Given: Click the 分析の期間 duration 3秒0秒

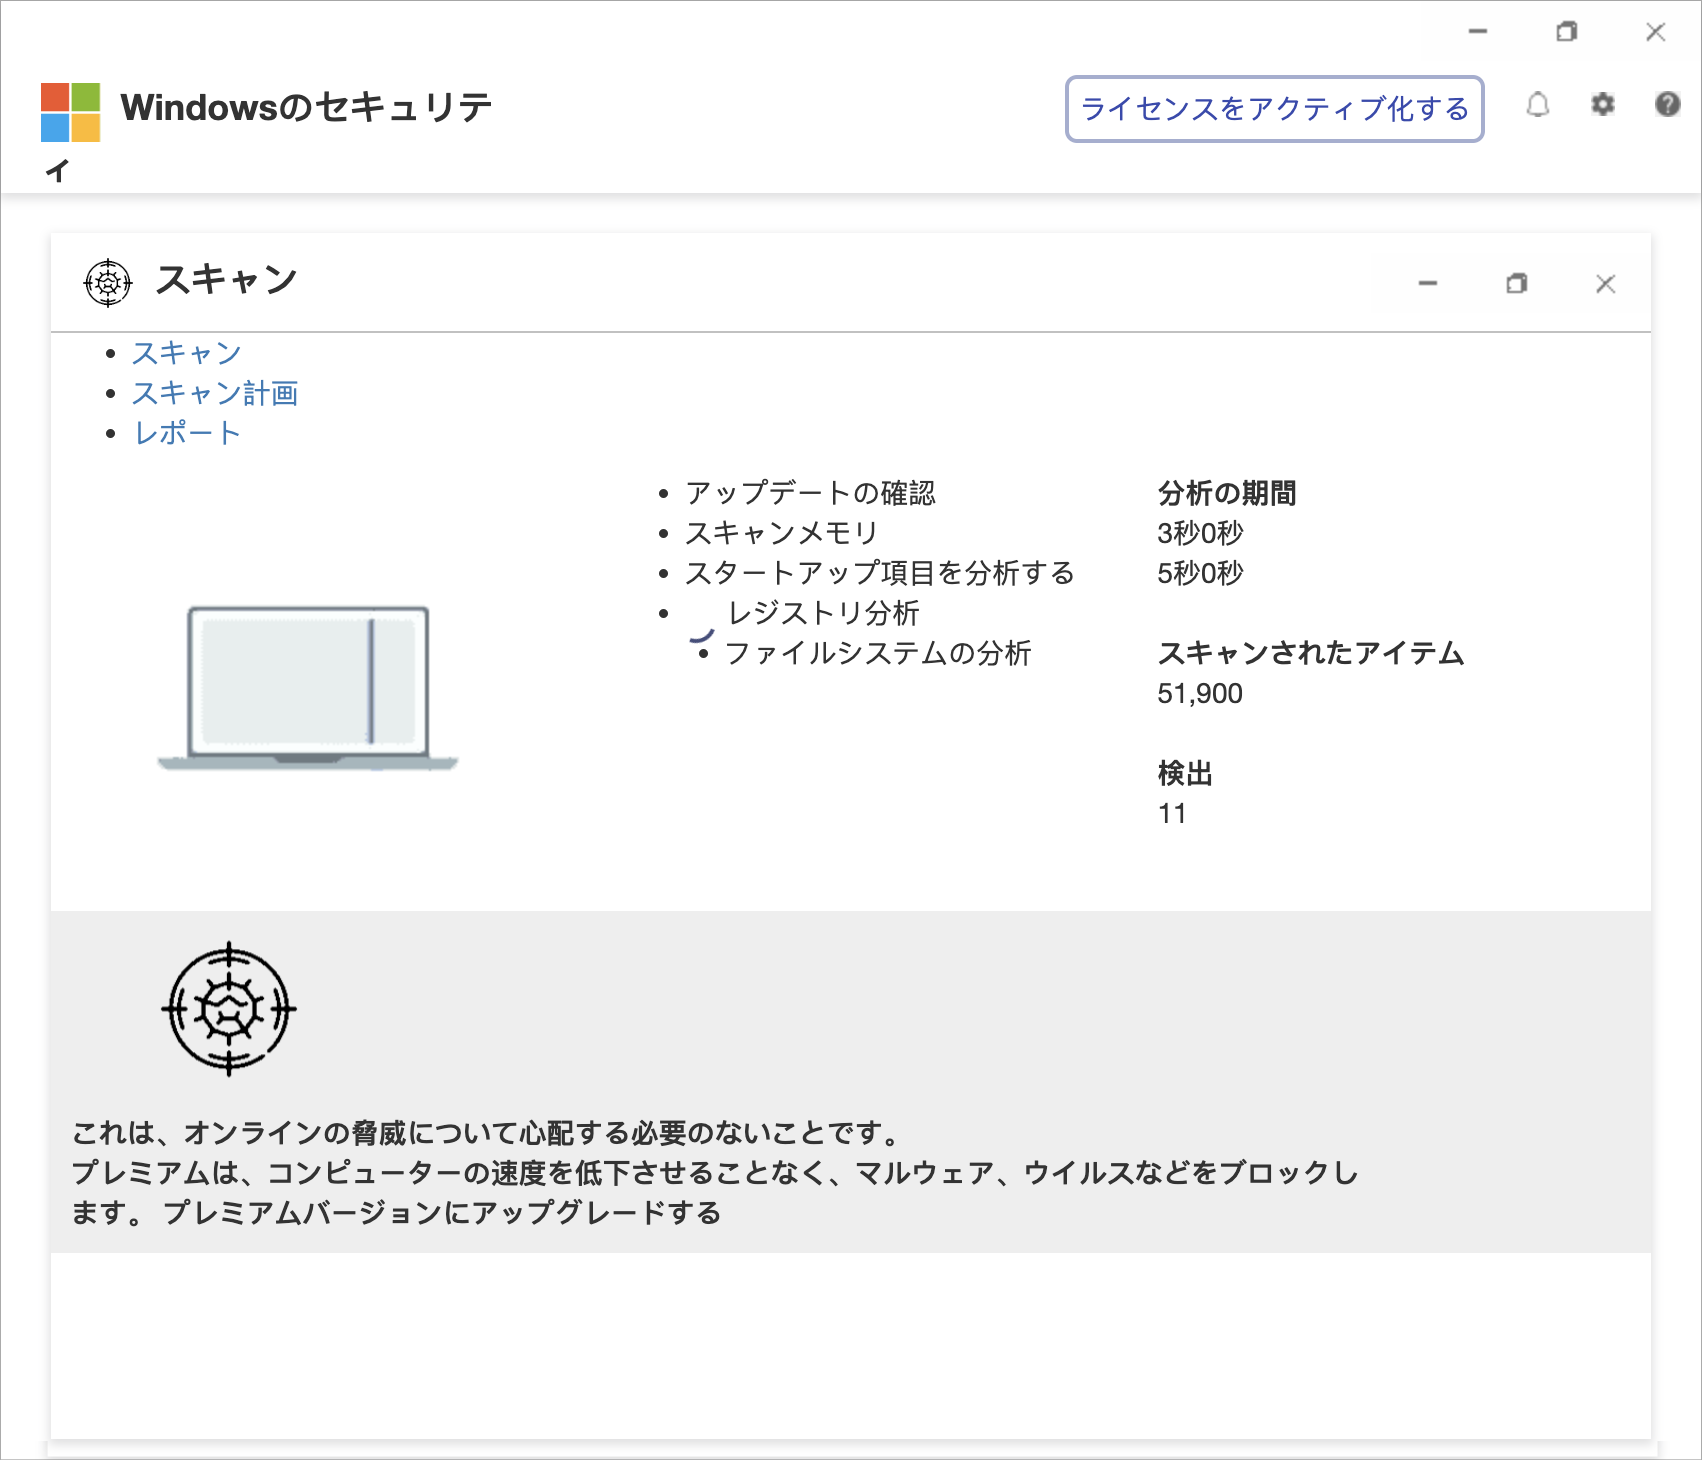Looking at the screenshot, I should tap(1199, 533).
